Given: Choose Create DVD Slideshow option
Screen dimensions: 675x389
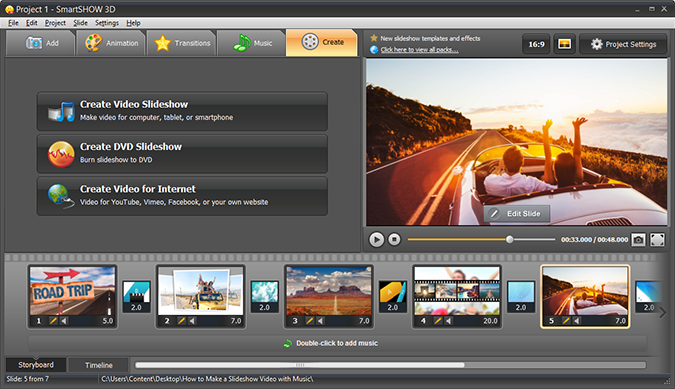Looking at the screenshot, I should pyautogui.click(x=182, y=153).
